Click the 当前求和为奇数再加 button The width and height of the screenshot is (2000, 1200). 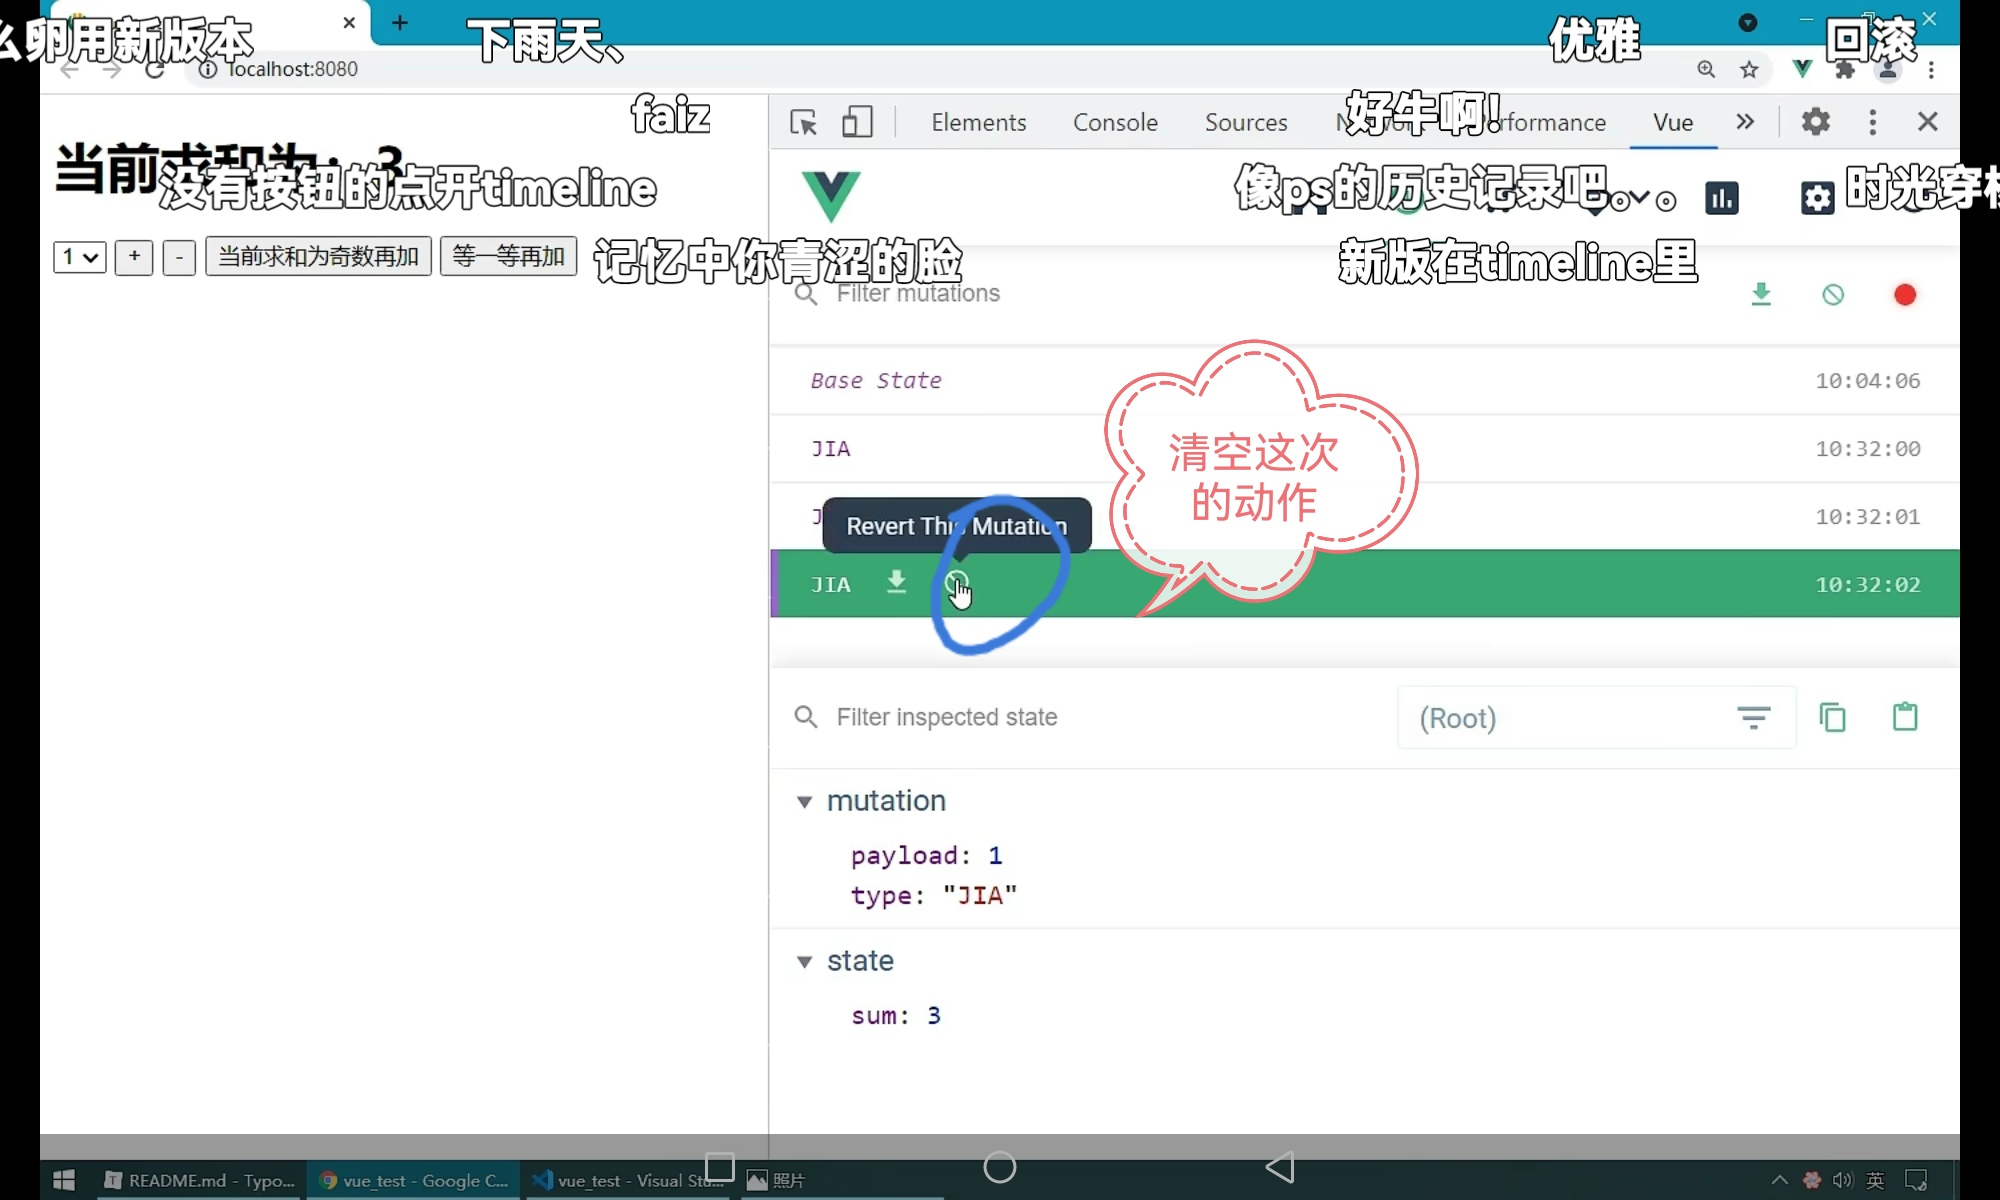tap(318, 257)
